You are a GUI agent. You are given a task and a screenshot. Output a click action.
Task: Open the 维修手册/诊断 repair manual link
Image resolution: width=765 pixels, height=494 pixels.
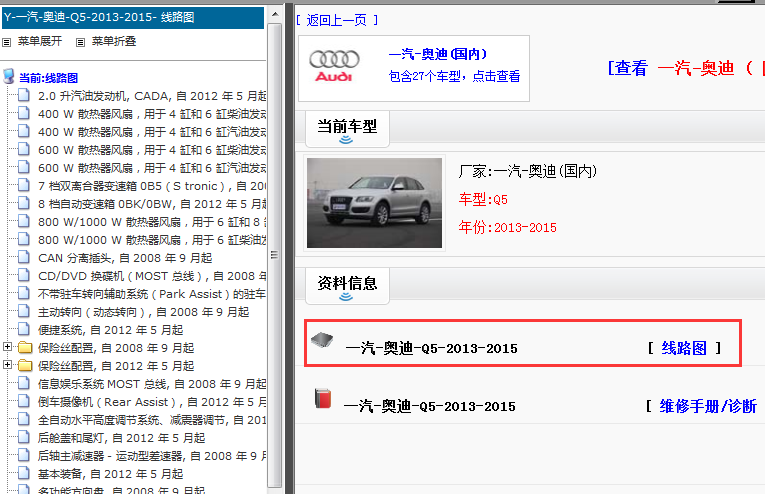[708, 406]
